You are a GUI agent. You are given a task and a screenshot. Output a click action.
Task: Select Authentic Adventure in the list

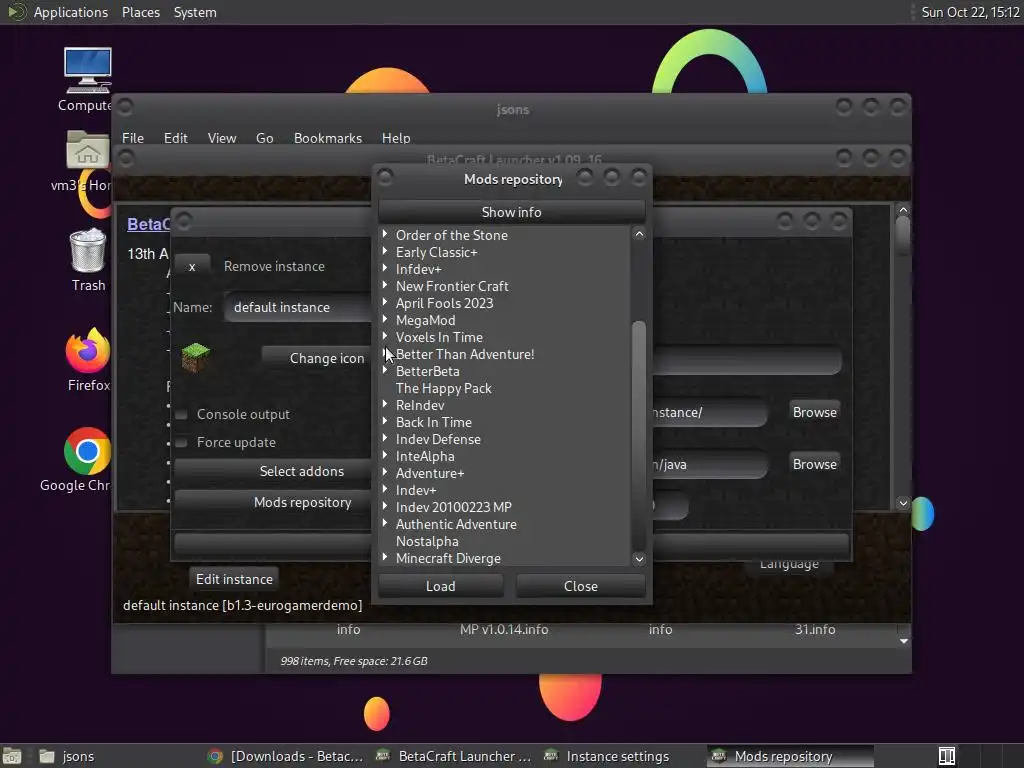coord(456,524)
